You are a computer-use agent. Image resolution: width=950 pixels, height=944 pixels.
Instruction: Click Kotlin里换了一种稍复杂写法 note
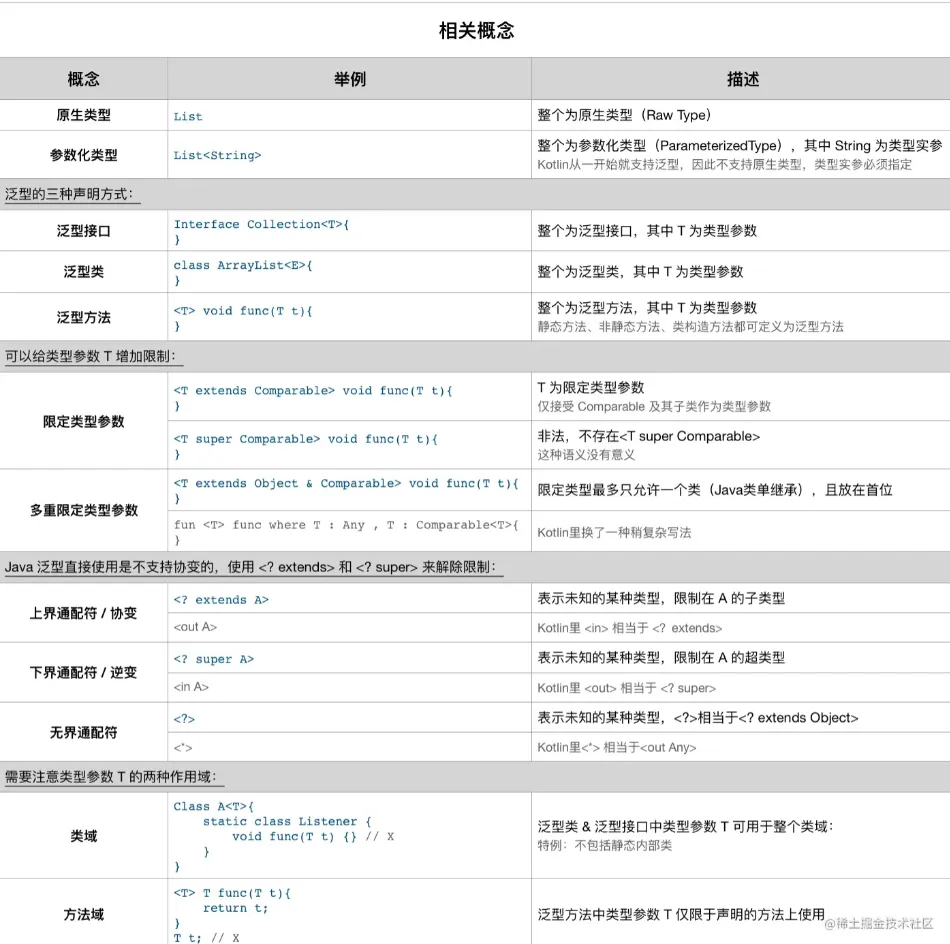click(614, 533)
